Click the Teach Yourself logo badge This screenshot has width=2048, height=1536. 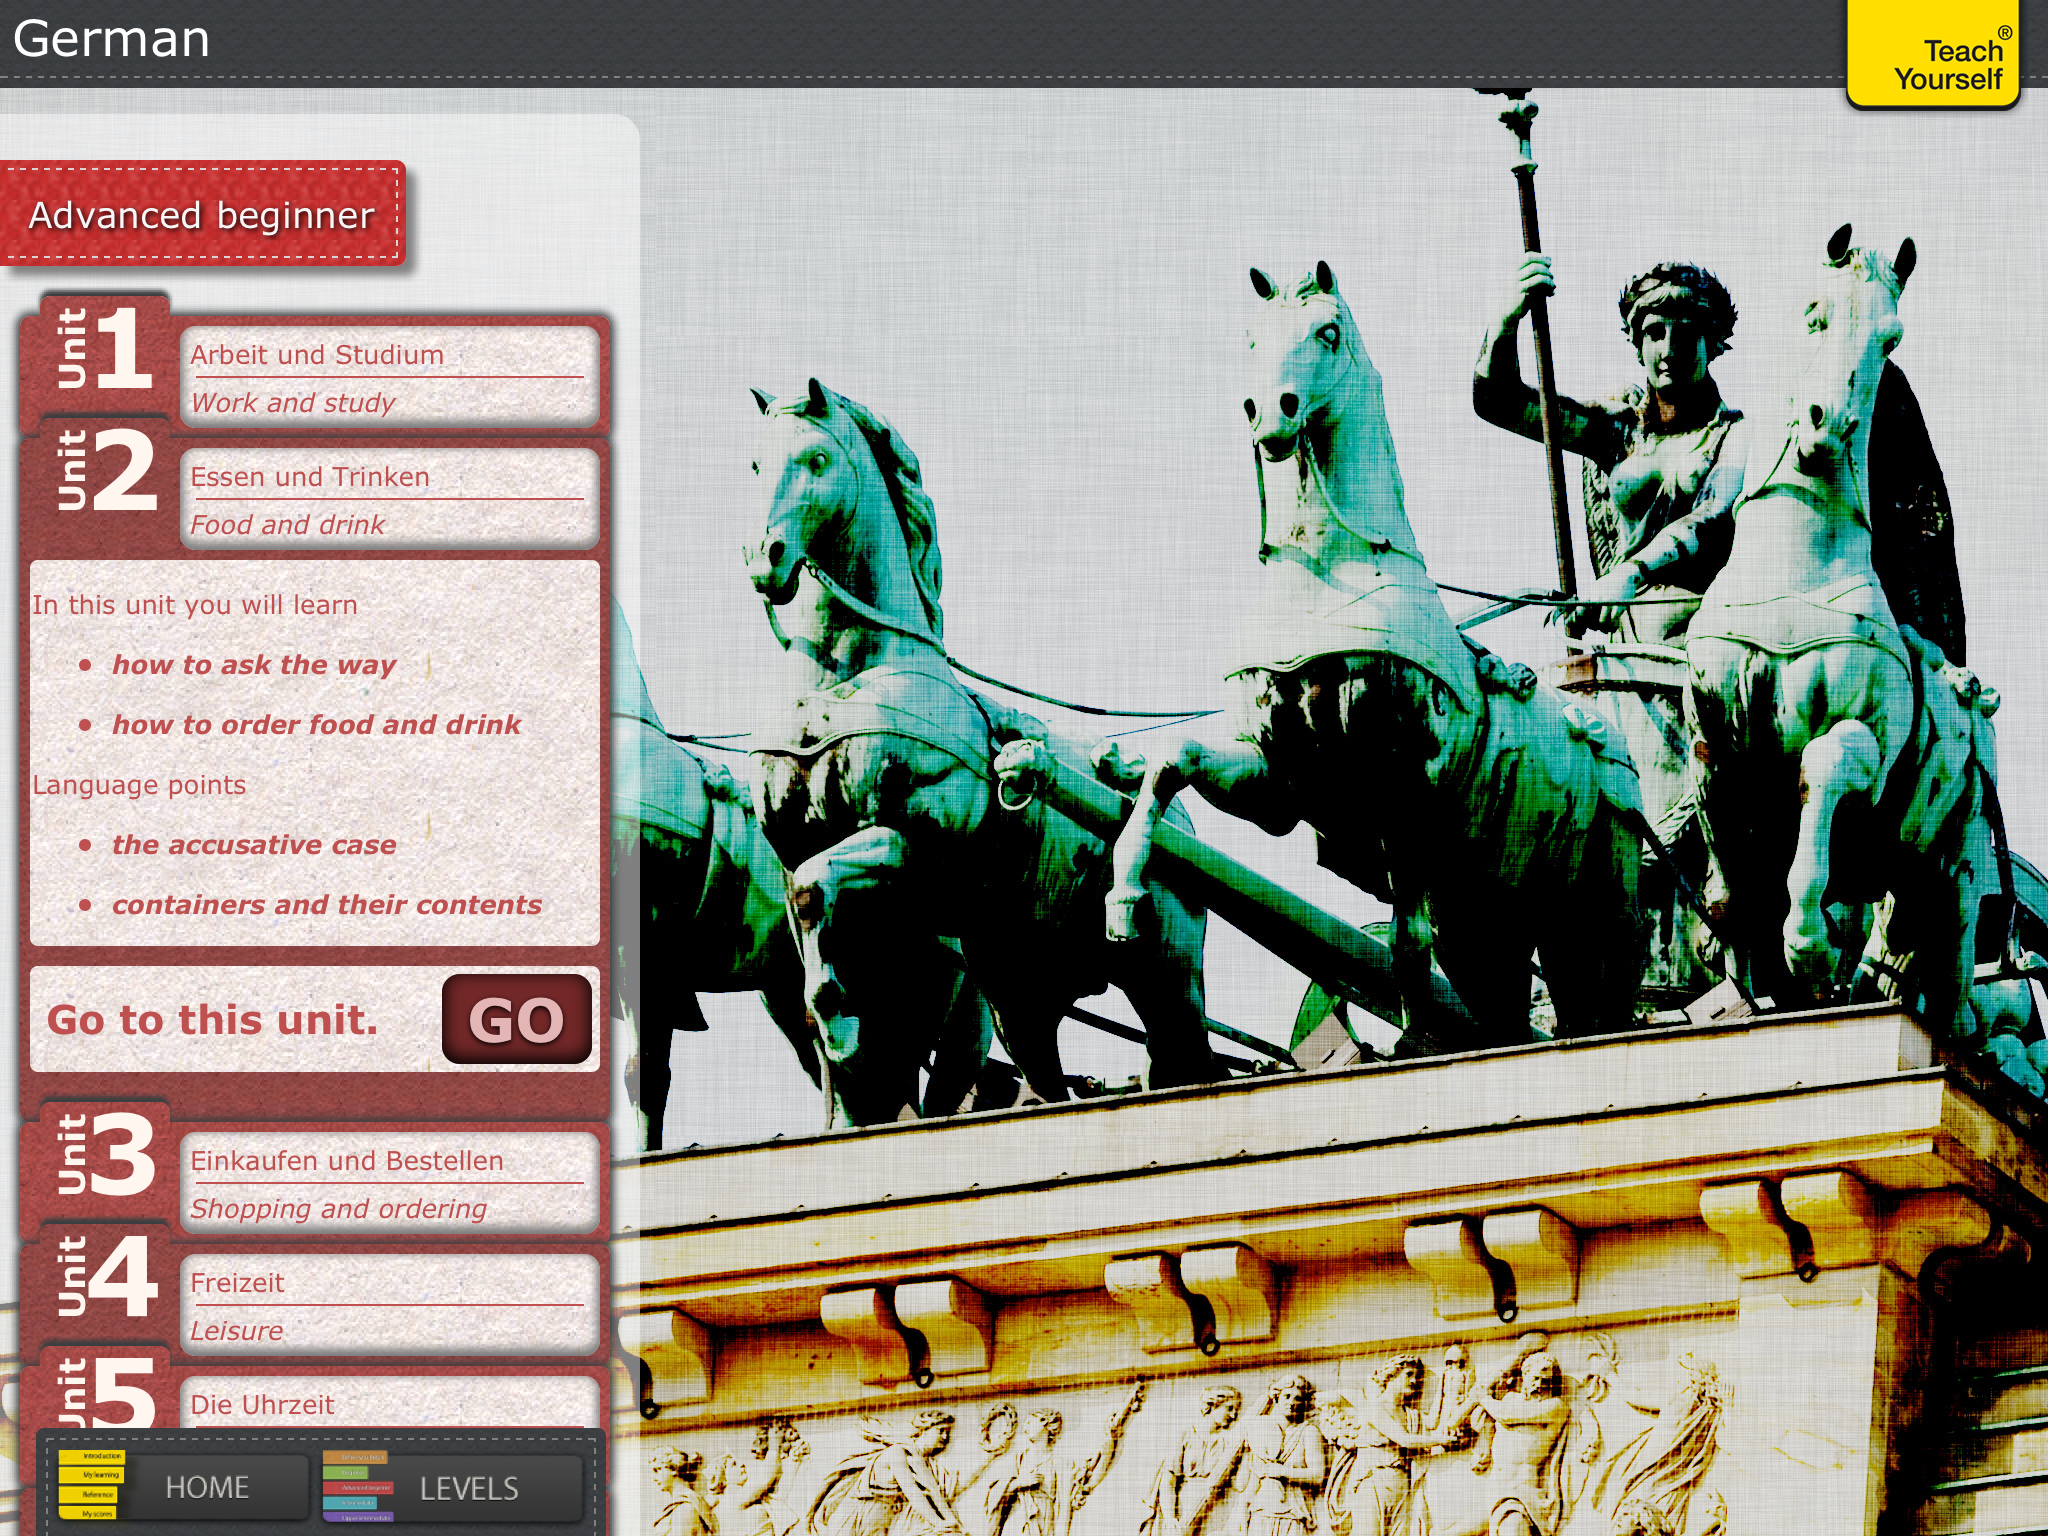click(x=1932, y=55)
